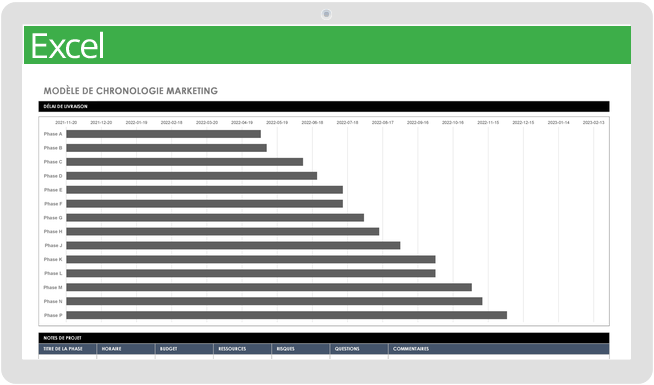The image size is (654, 385).
Task: Click the Phase K bar in the chart
Action: tap(251, 259)
